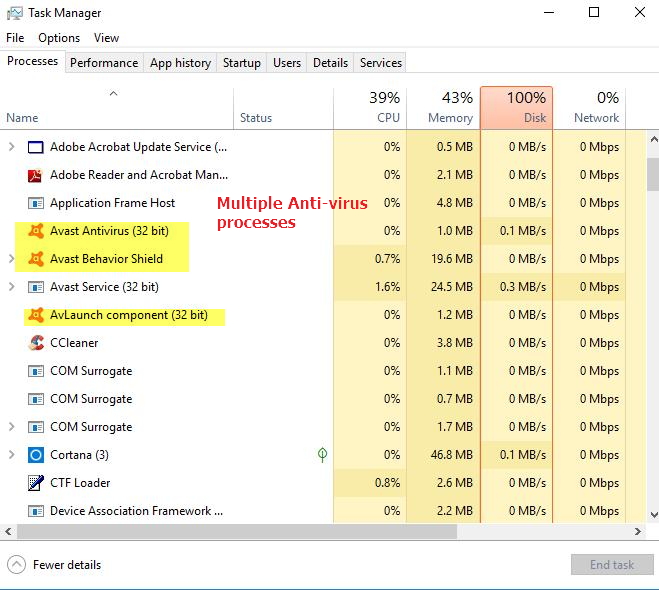Click the CCleaner process icon
Screen dimensions: 659x590
[x=35, y=343]
